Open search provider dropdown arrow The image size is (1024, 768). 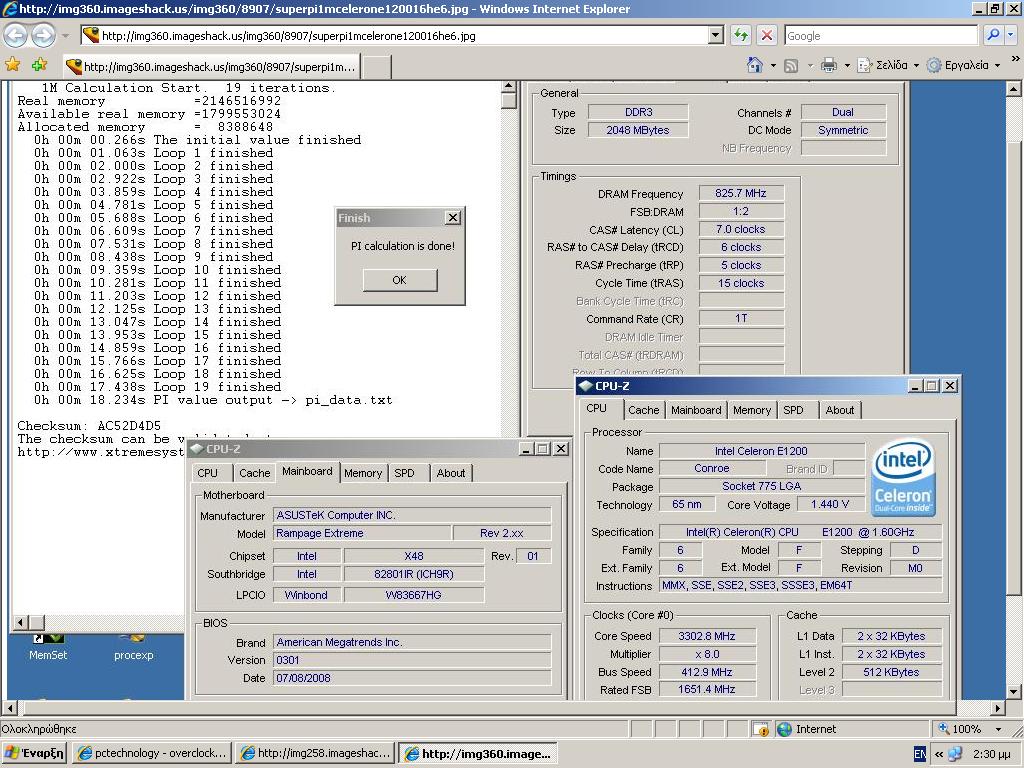tap(1012, 35)
